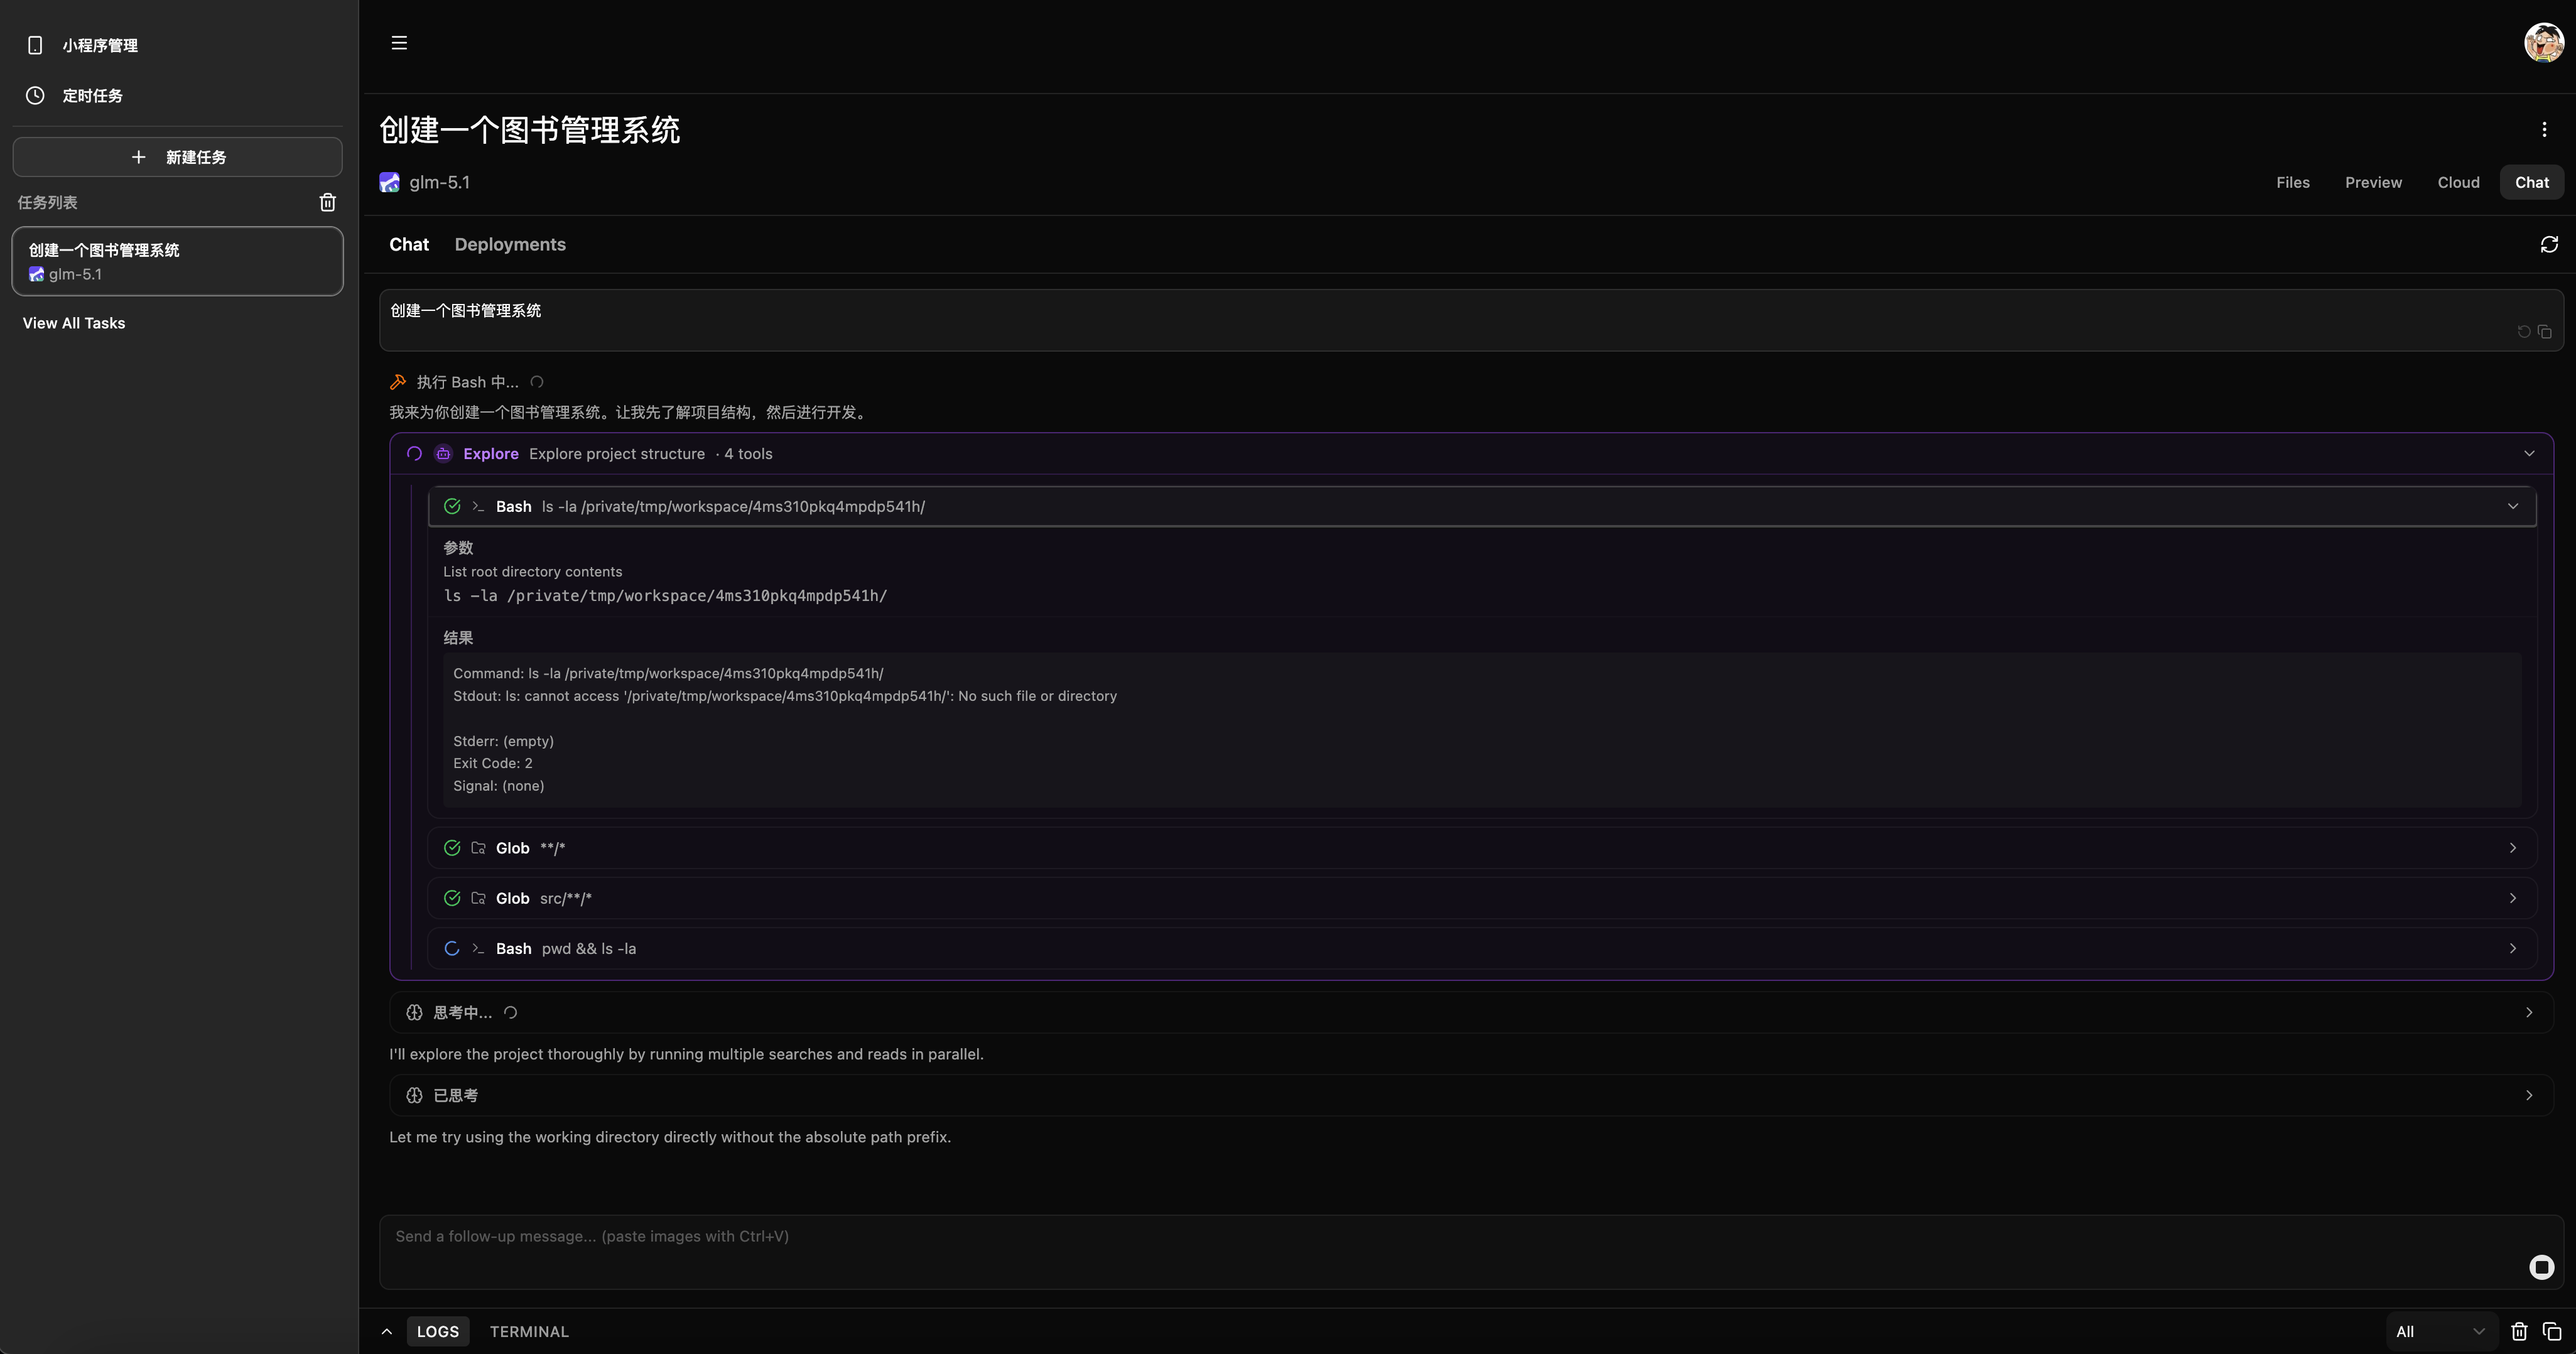Select the TERMINAL tab
The height and width of the screenshot is (1354, 2576).
[x=529, y=1332]
